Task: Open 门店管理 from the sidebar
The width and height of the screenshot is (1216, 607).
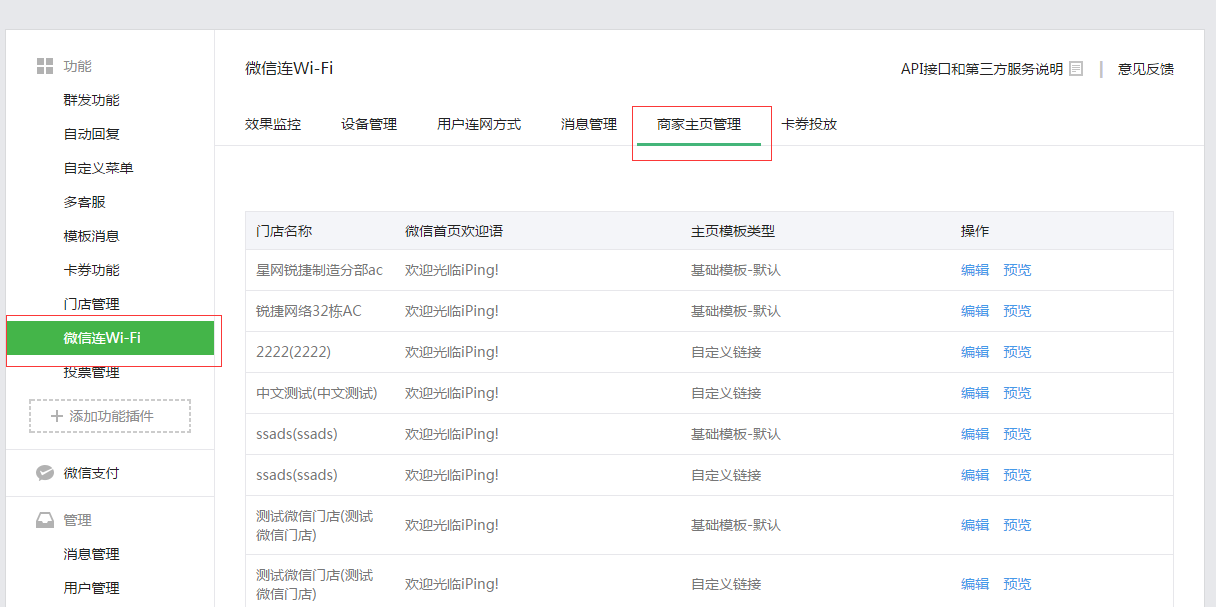Action: [92, 304]
